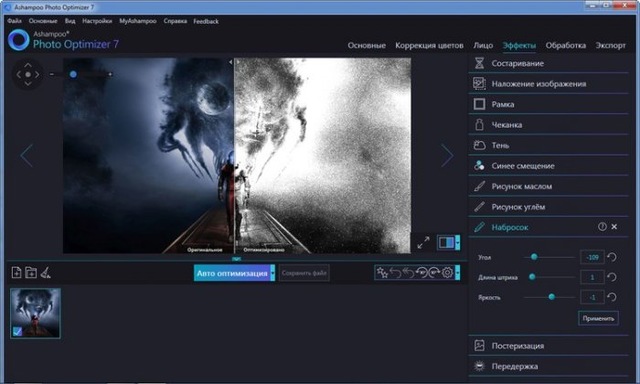
Task: Switch to the Экспорт tab
Action: pos(610,45)
